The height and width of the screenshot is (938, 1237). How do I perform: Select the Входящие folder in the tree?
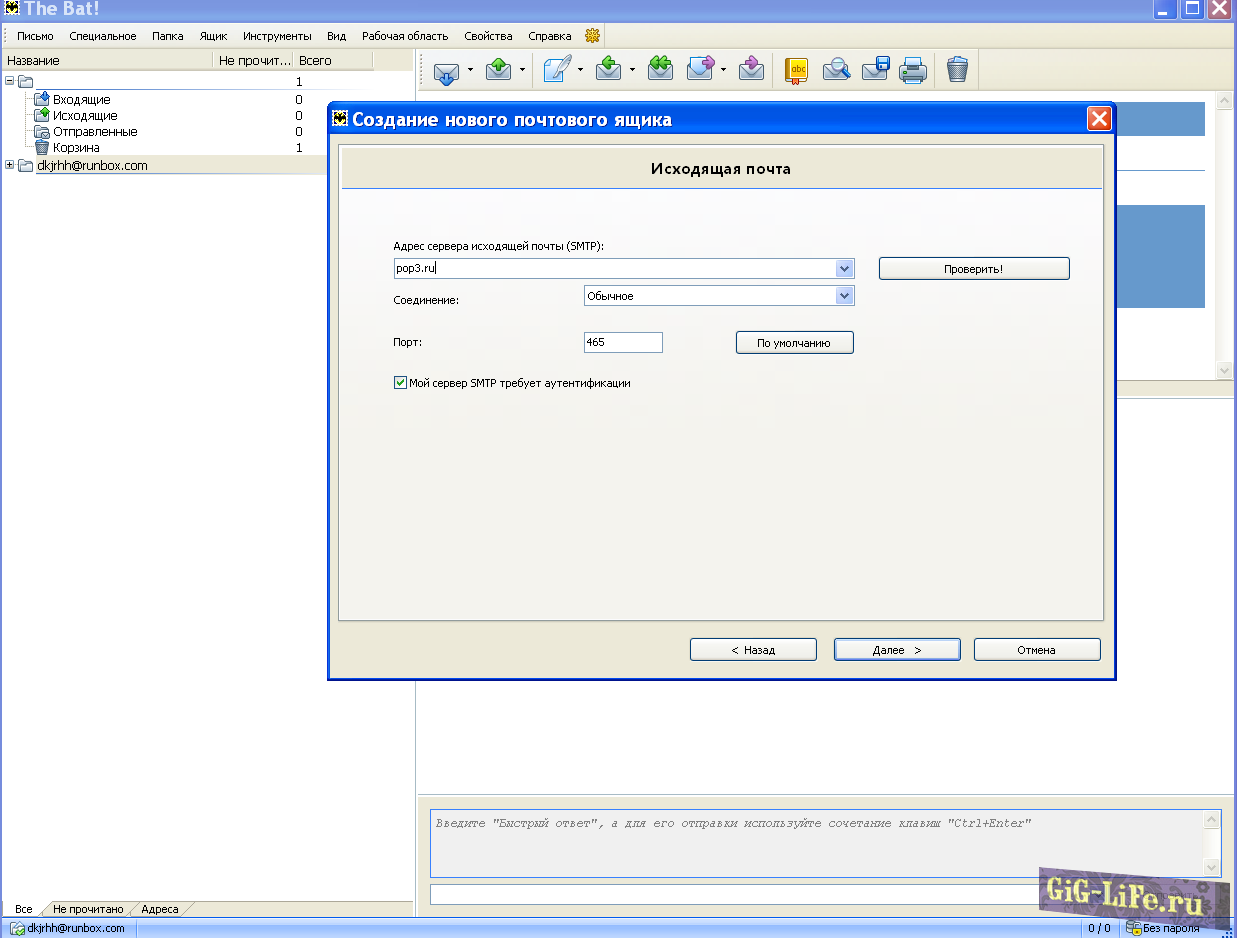coord(81,100)
